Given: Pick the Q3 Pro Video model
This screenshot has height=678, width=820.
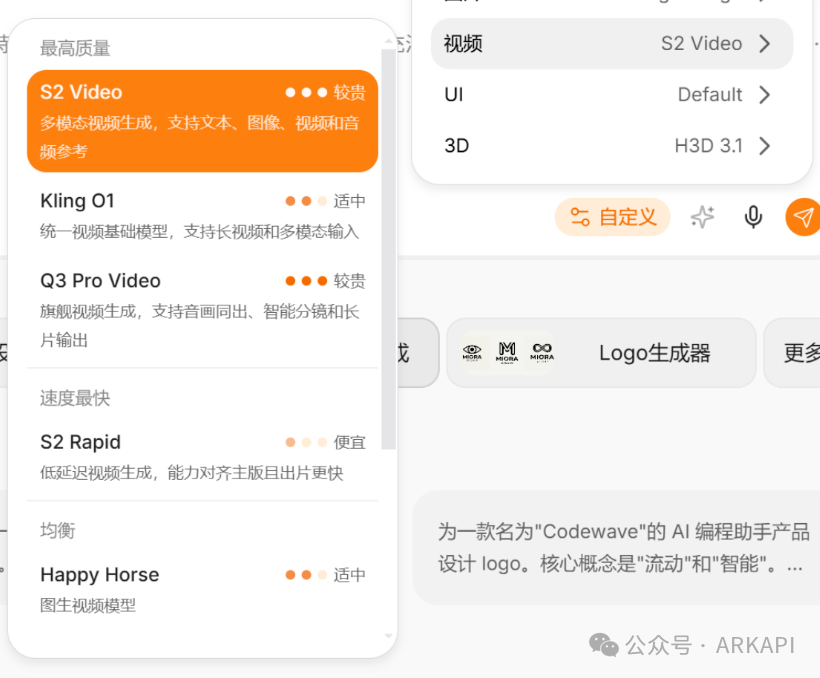Looking at the screenshot, I should pos(202,310).
